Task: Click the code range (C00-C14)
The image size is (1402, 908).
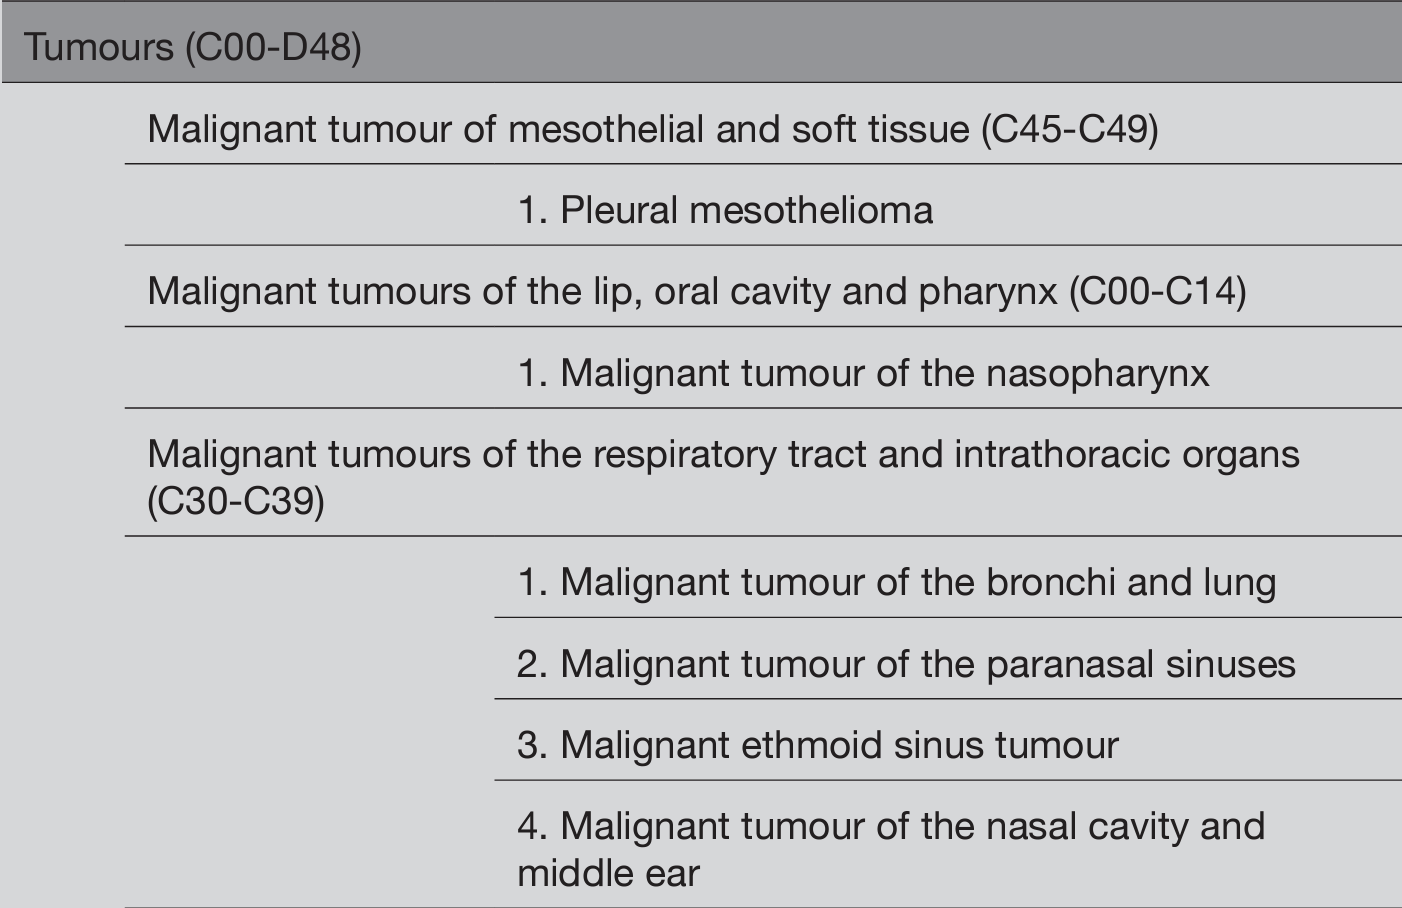Action: point(1157,291)
